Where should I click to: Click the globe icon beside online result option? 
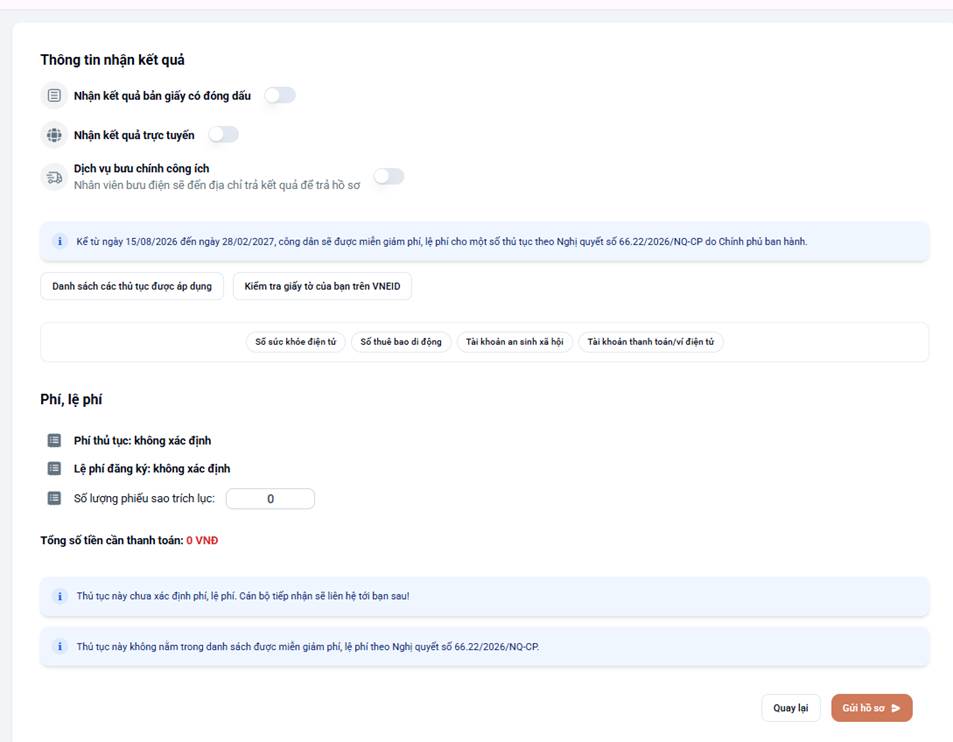[54, 135]
